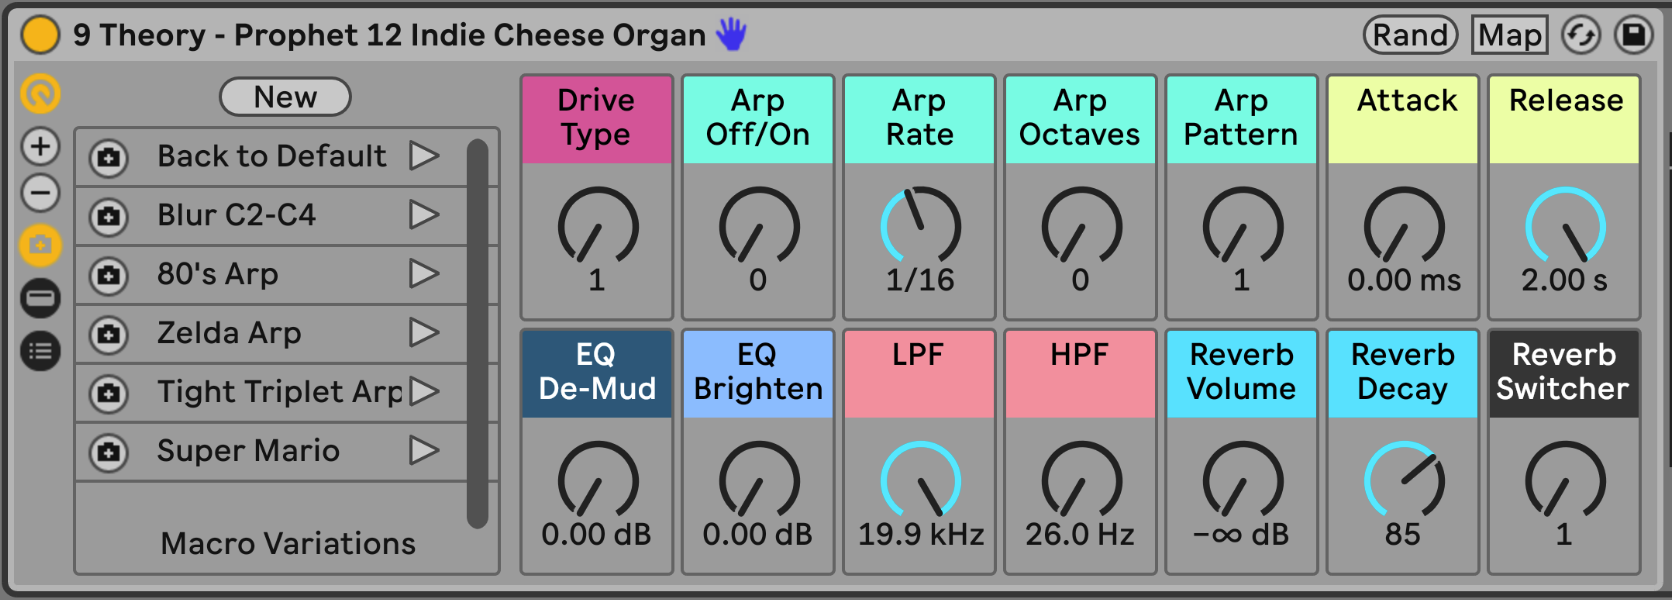Click the 19.9 kHz LPF value
Viewport: 1672px width, 600px height.
pyautogui.click(x=921, y=535)
